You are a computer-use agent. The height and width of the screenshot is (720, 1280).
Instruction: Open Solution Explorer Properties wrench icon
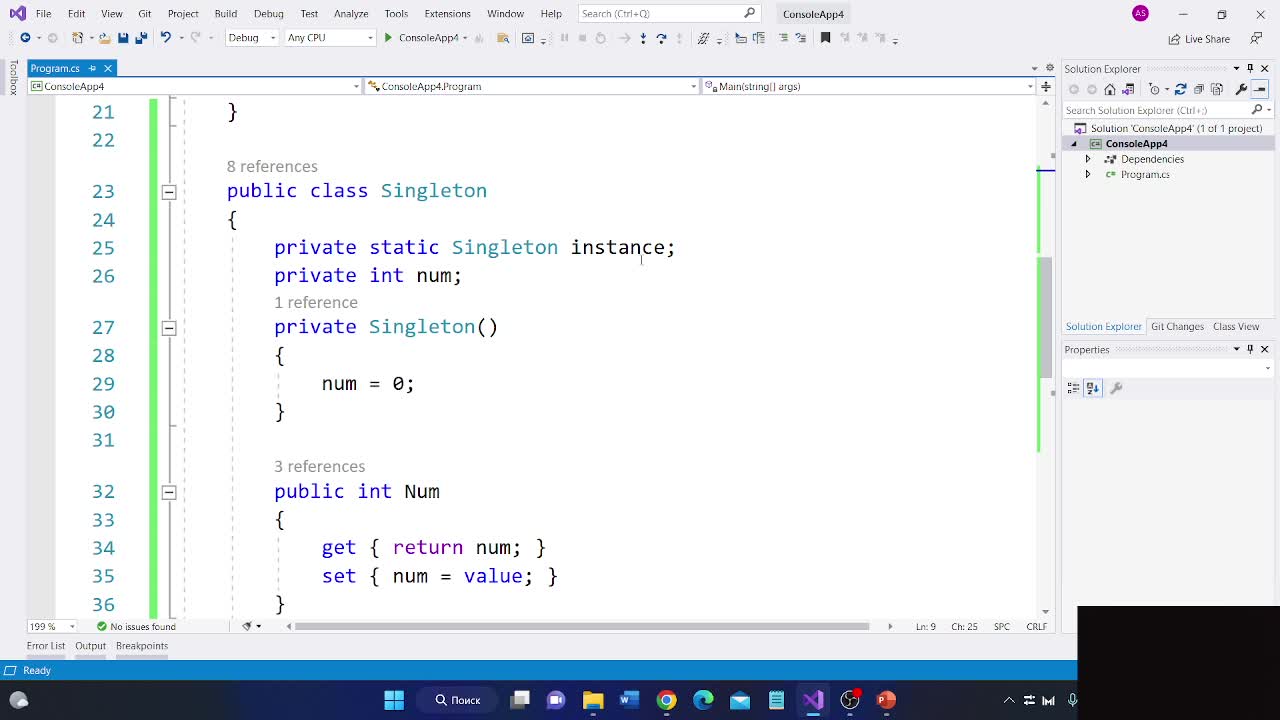click(1241, 89)
